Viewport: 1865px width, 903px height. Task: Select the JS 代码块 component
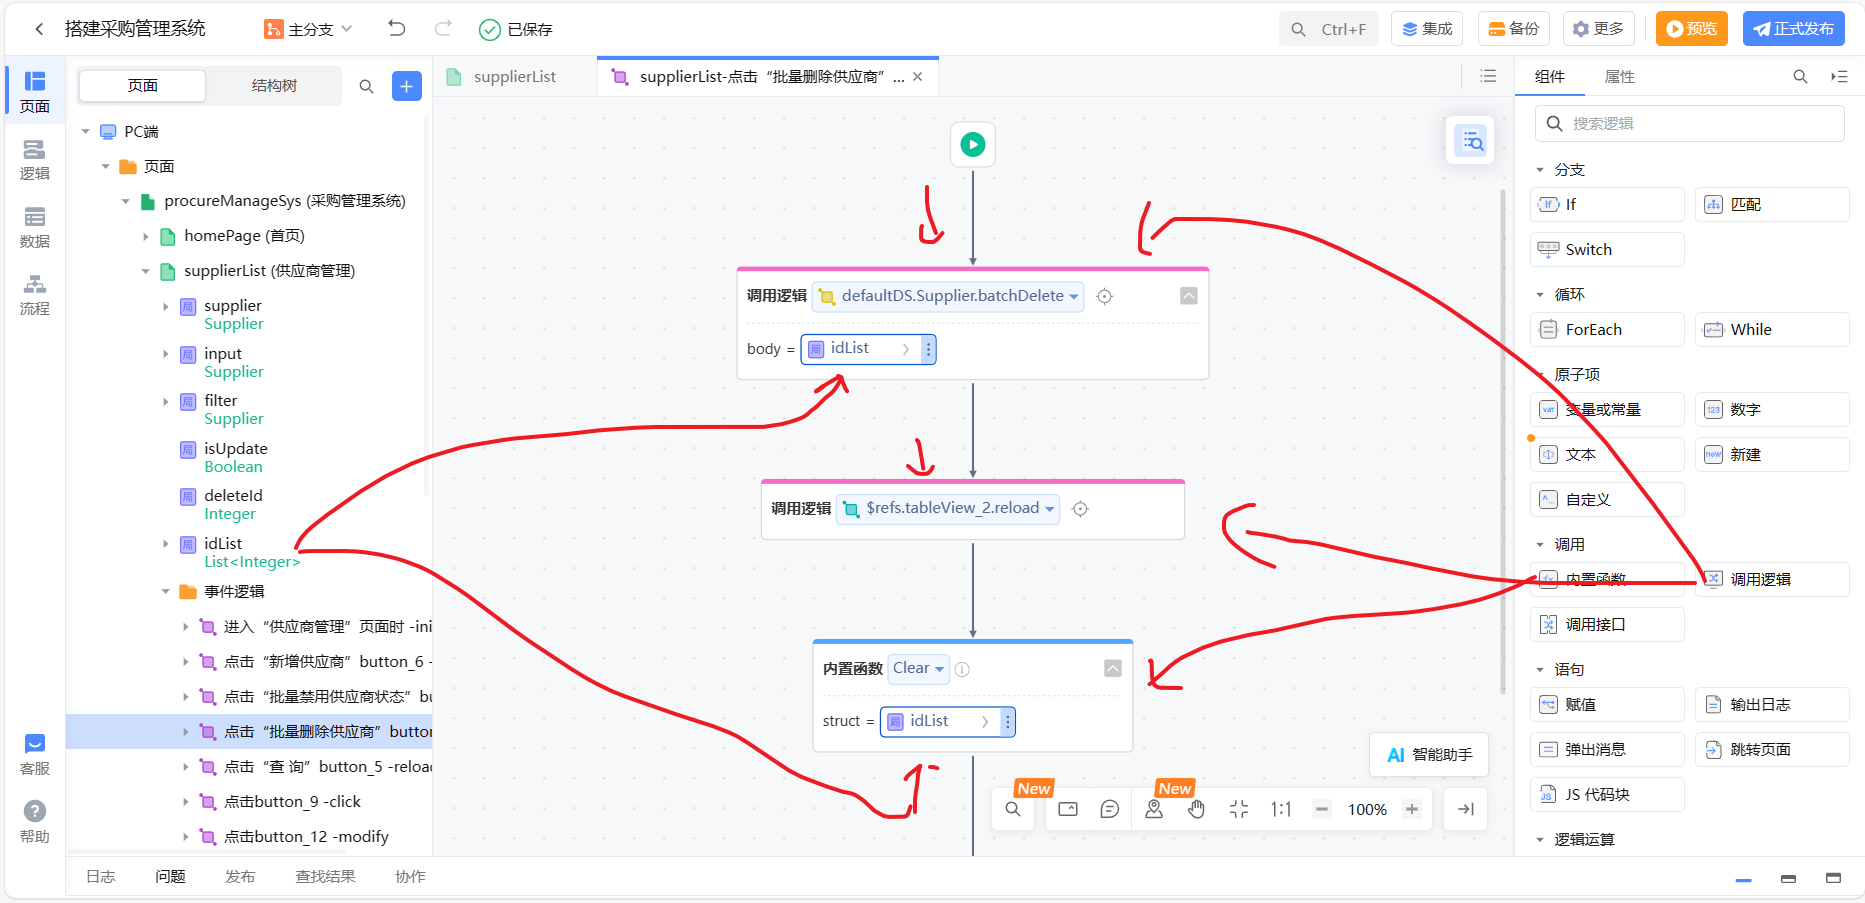click(1607, 795)
